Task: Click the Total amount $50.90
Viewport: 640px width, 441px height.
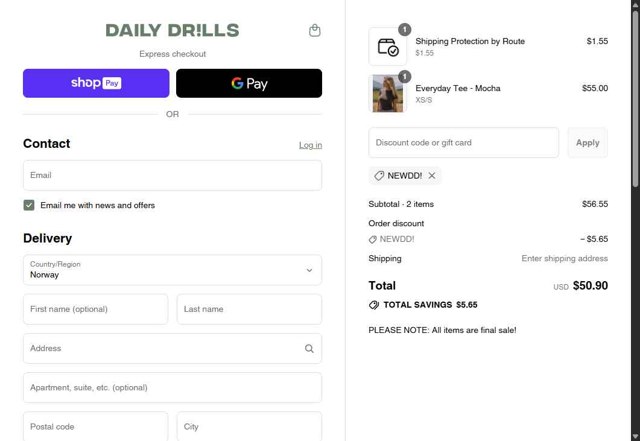Action: tap(590, 285)
